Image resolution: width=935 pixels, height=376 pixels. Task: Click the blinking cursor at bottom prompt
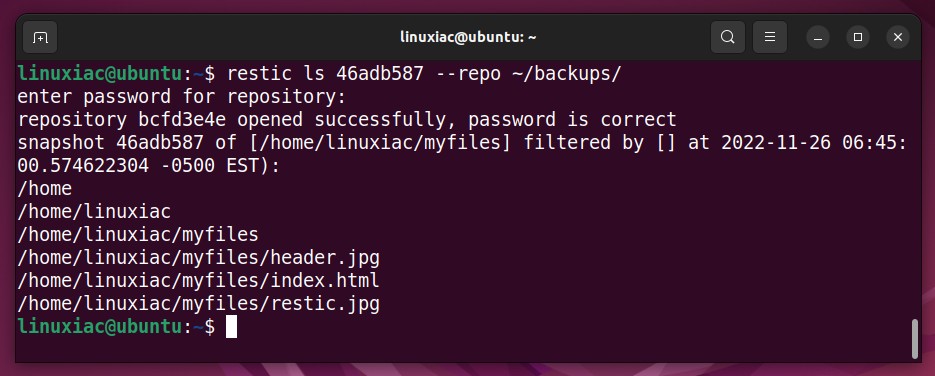click(231, 327)
